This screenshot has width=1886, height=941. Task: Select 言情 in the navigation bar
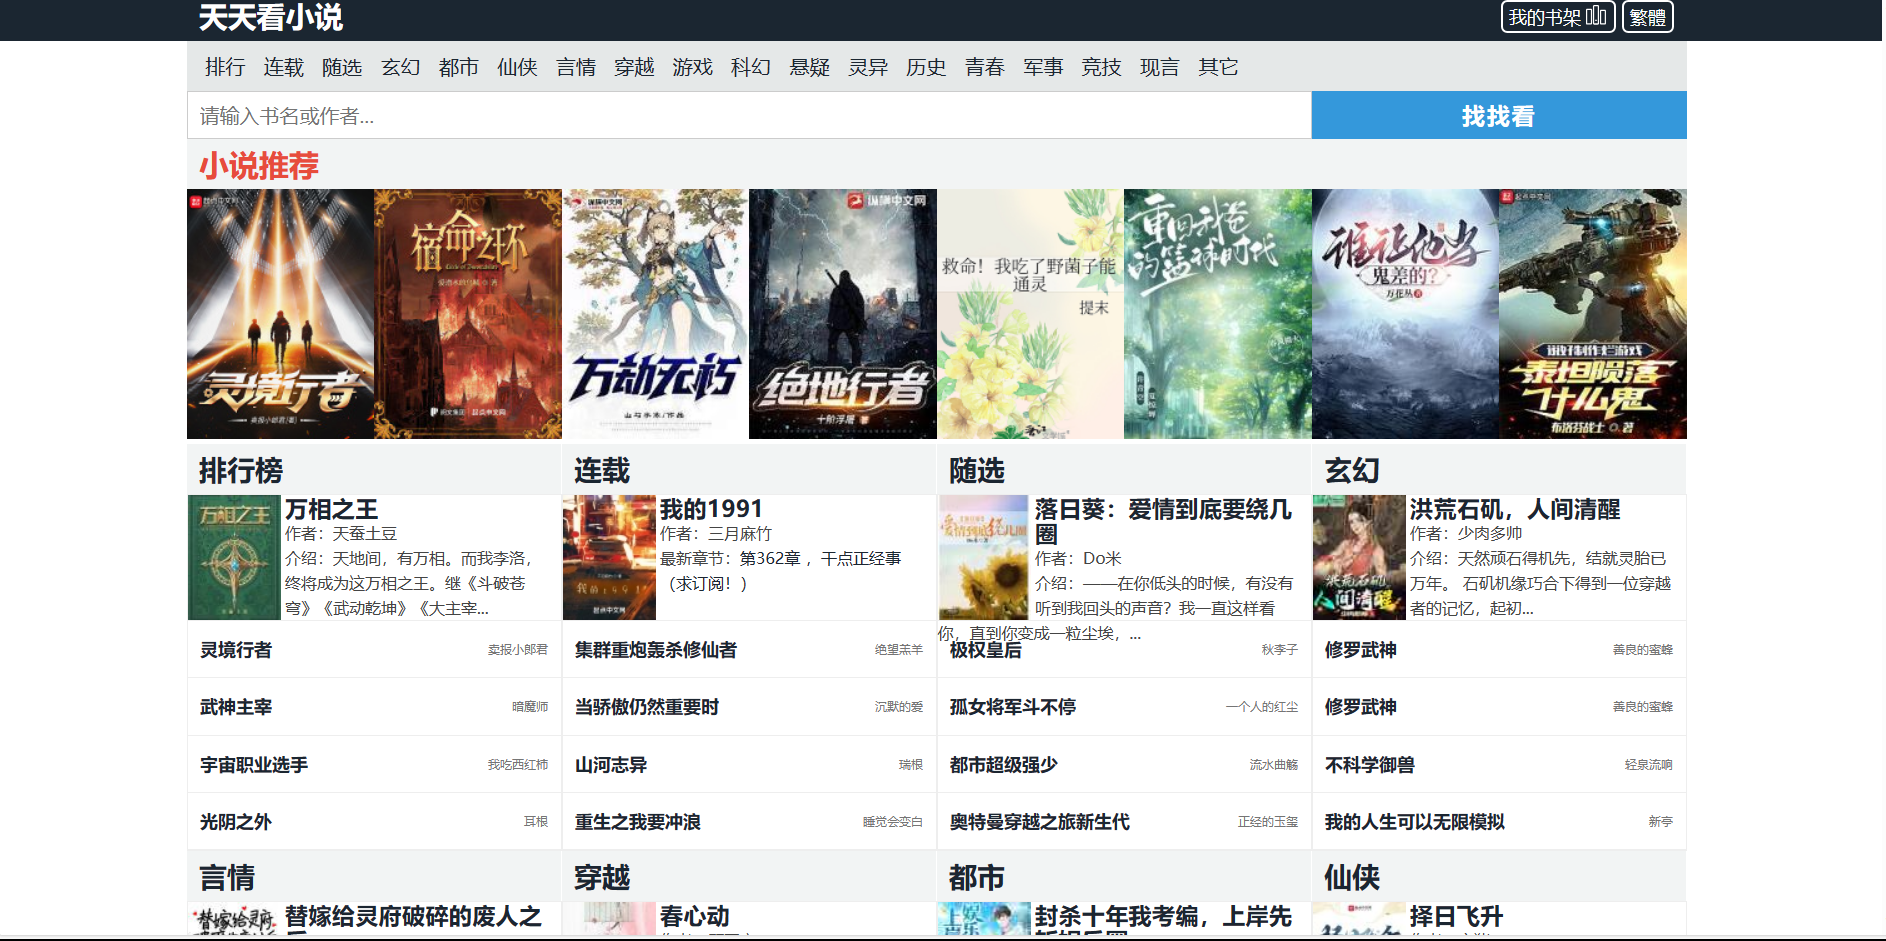point(576,67)
